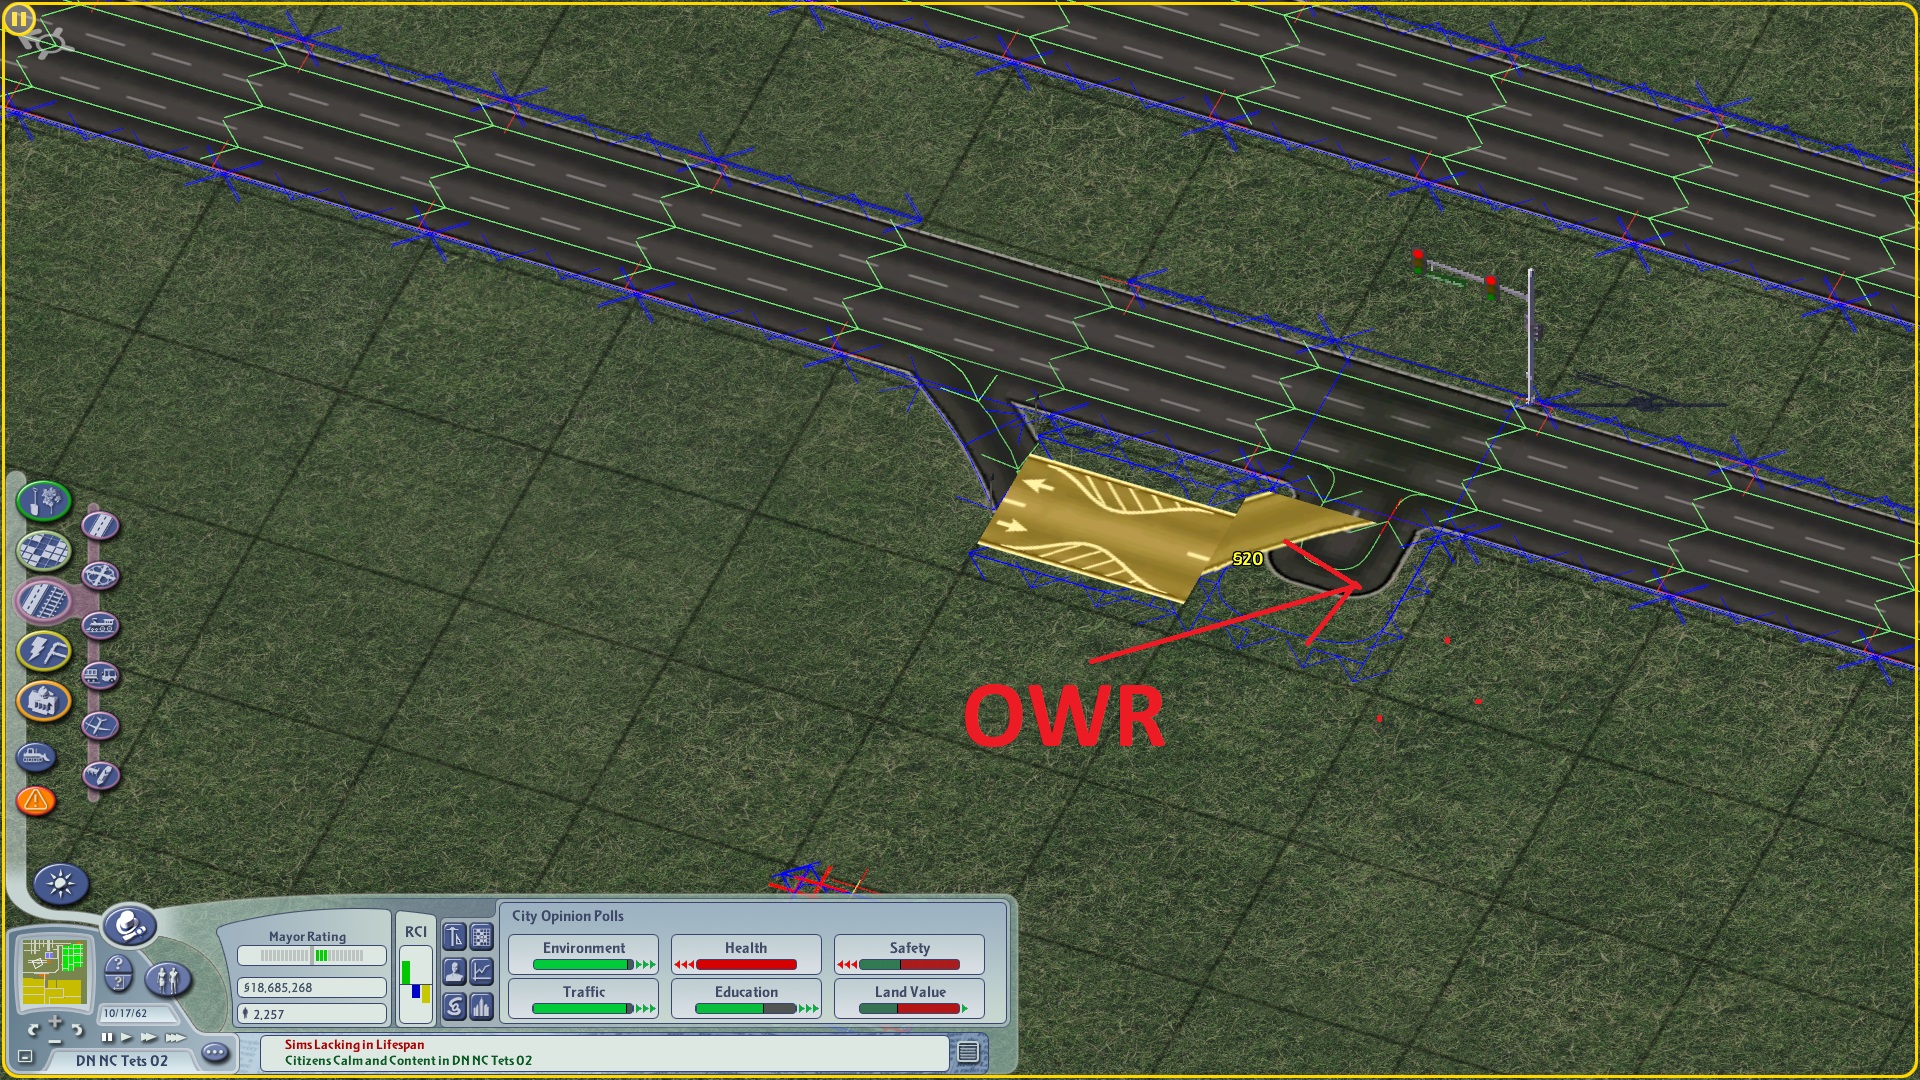Image resolution: width=1920 pixels, height=1080 pixels.
Task: Select the Transportation tools menu button
Action: point(44,600)
